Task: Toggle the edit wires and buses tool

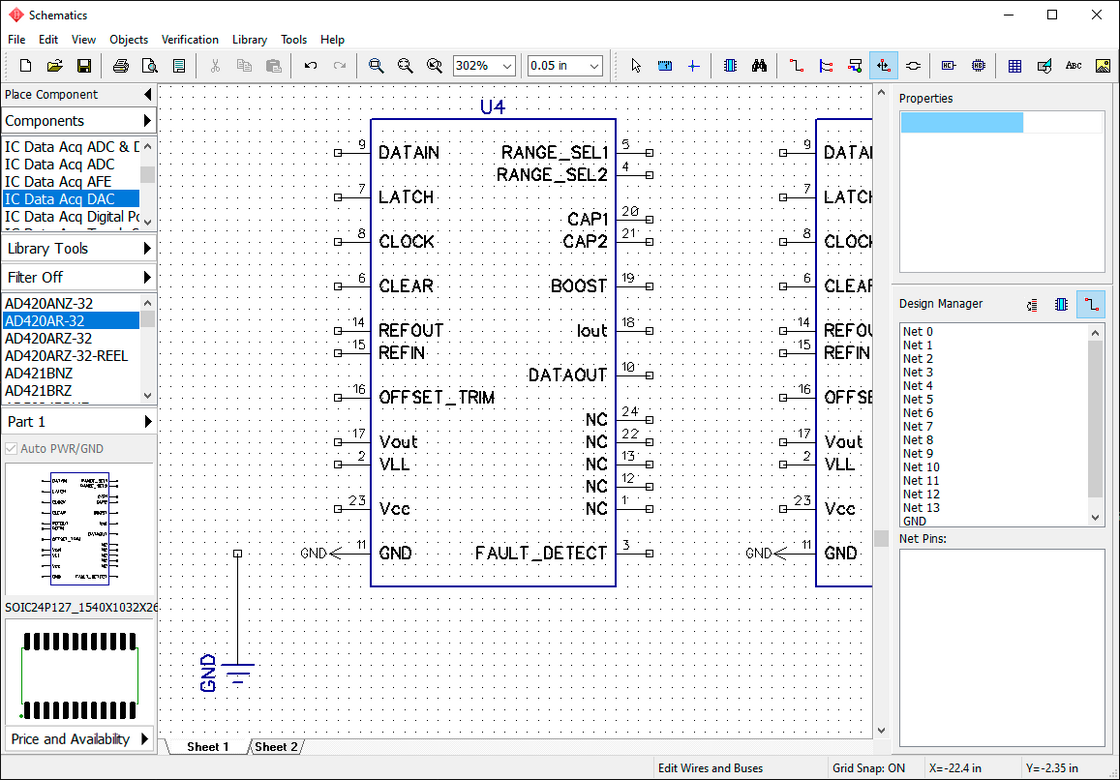Action: coord(884,66)
